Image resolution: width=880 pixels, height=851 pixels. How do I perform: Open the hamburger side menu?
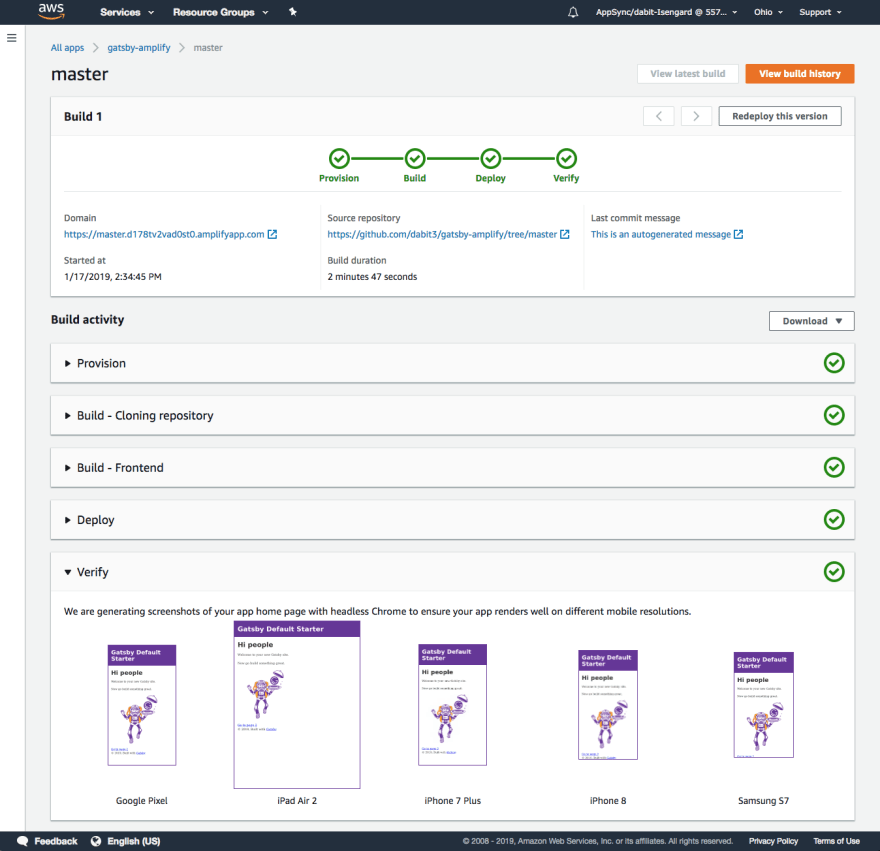(x=12, y=38)
